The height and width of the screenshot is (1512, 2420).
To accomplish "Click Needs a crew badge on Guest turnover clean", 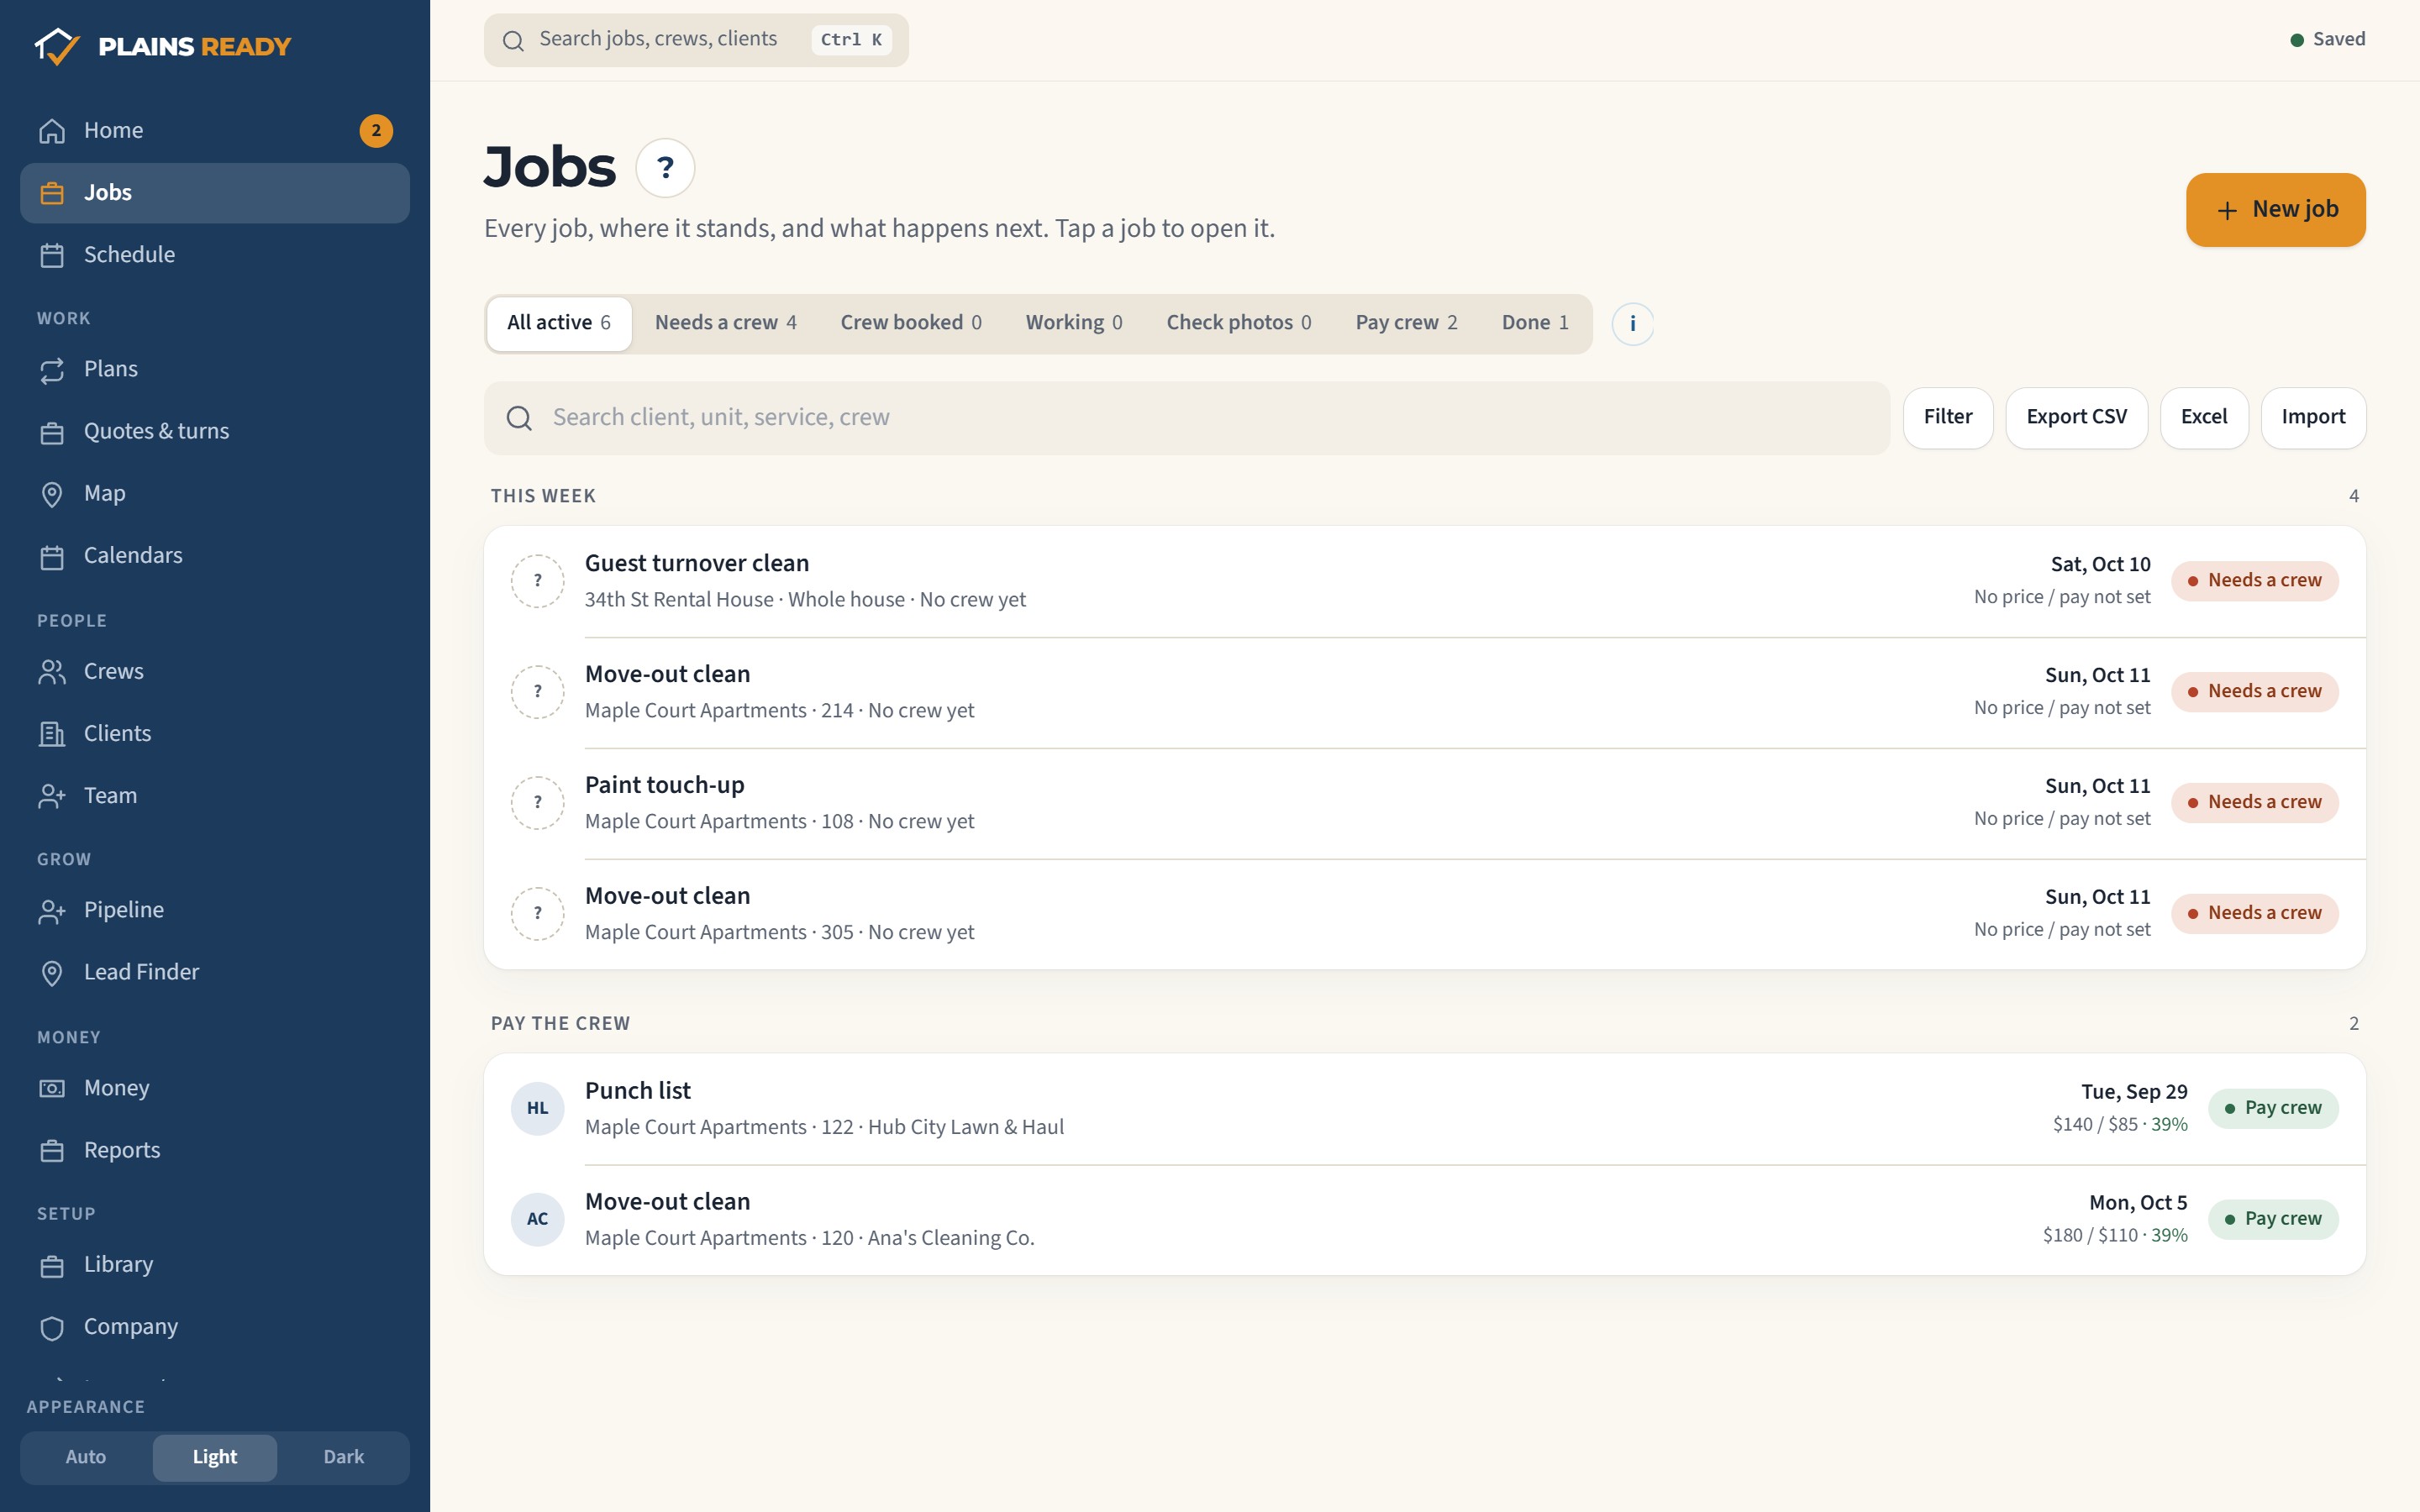I will 2254,581.
